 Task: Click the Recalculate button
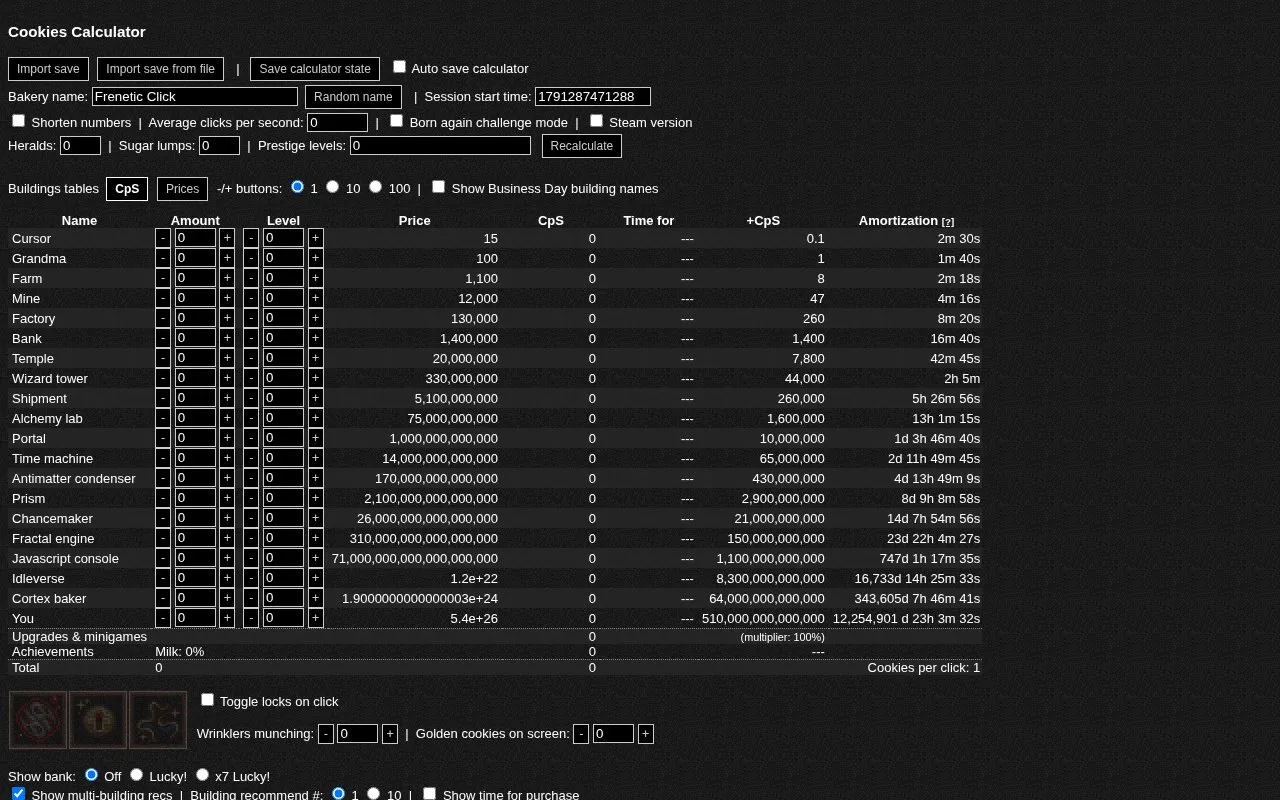coord(582,146)
